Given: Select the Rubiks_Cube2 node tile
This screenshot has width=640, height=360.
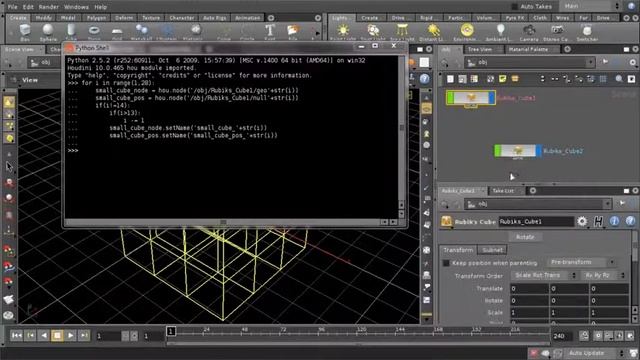Looking at the screenshot, I should (518, 151).
